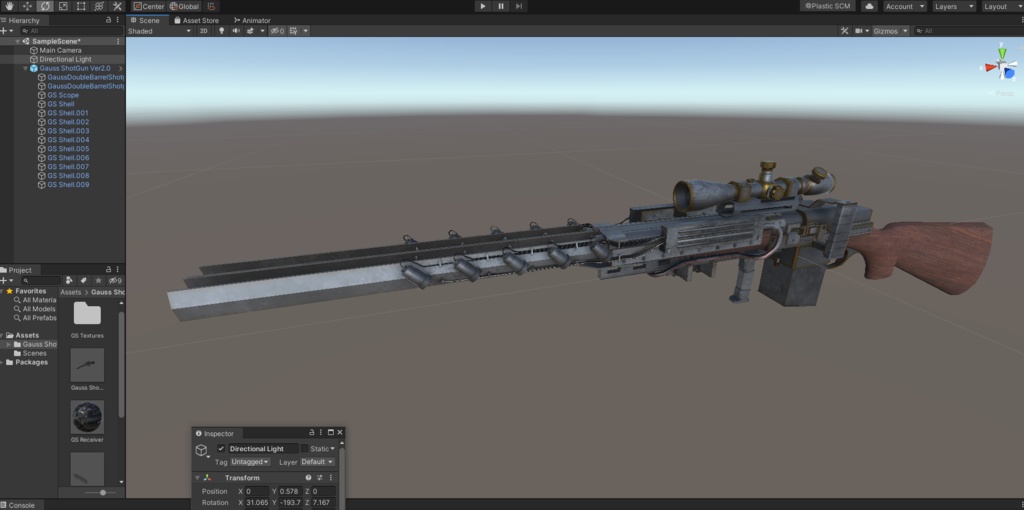Collapse the Transform component foldout
The width and height of the screenshot is (1024, 510).
(x=197, y=477)
